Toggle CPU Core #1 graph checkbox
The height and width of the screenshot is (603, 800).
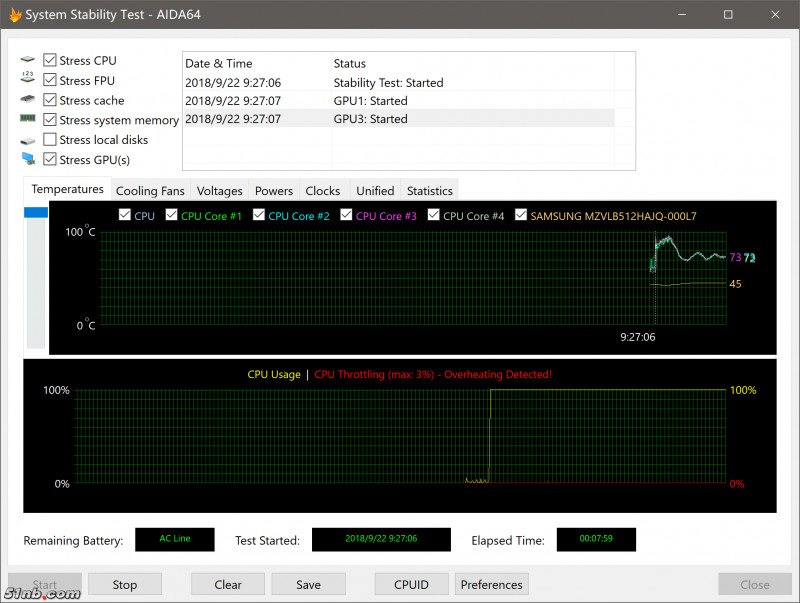(171, 215)
